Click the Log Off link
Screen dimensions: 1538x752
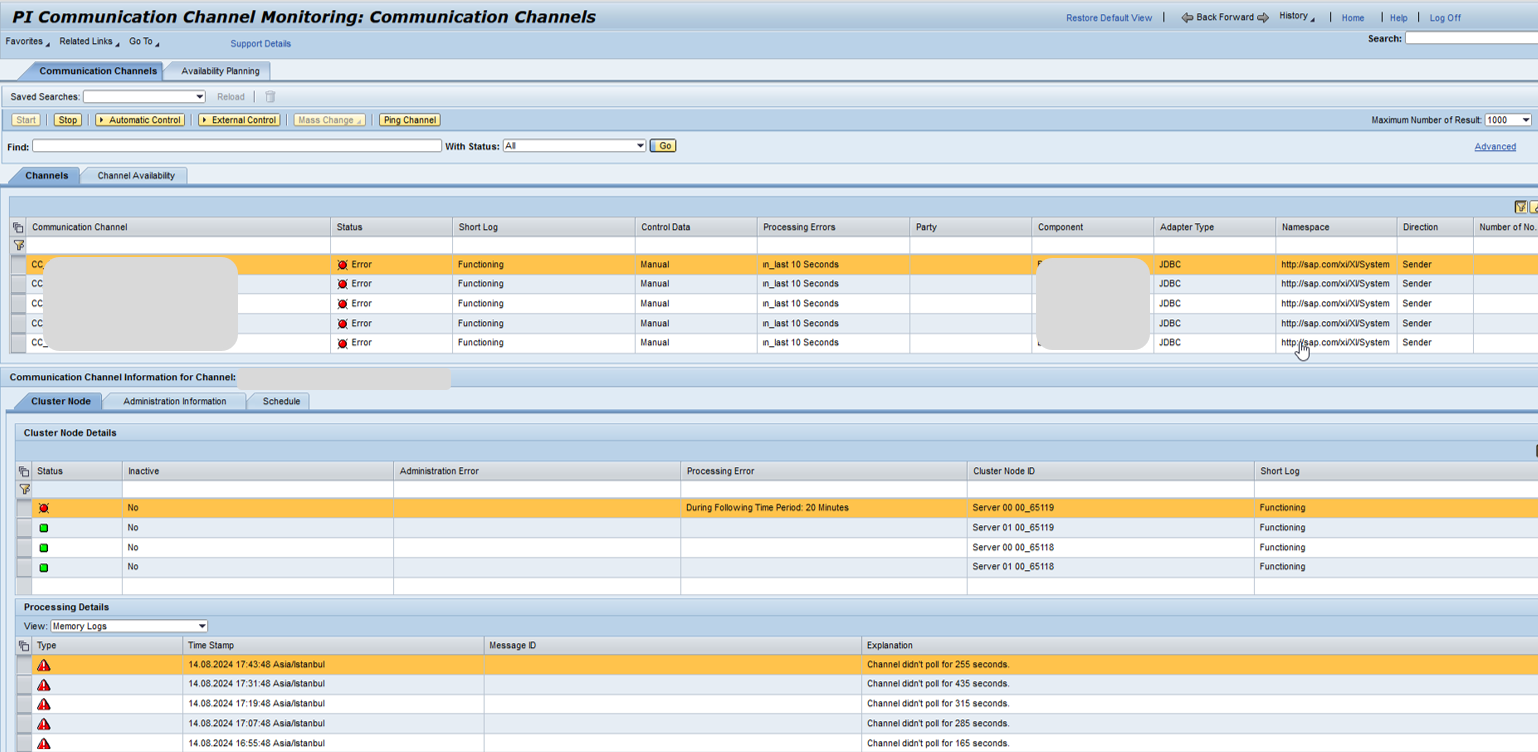1445,18
